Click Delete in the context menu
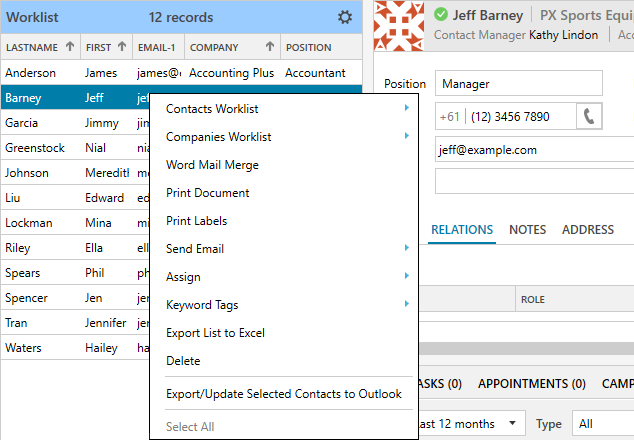The width and height of the screenshot is (634, 440). coord(183,361)
